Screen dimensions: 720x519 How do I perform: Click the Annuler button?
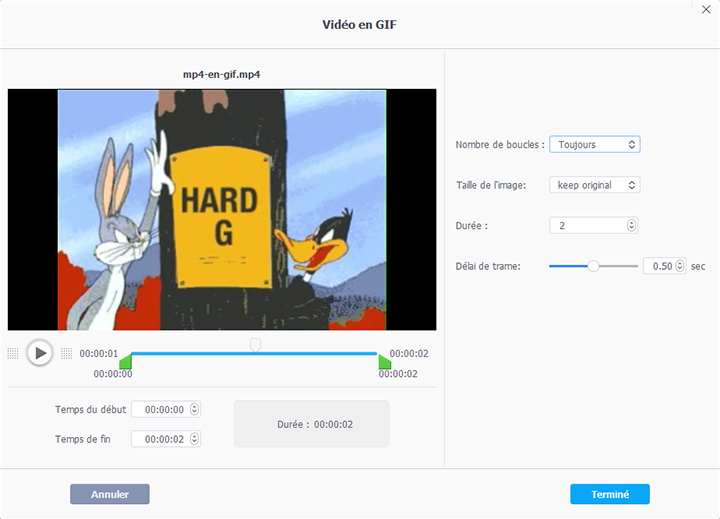[x=110, y=494]
